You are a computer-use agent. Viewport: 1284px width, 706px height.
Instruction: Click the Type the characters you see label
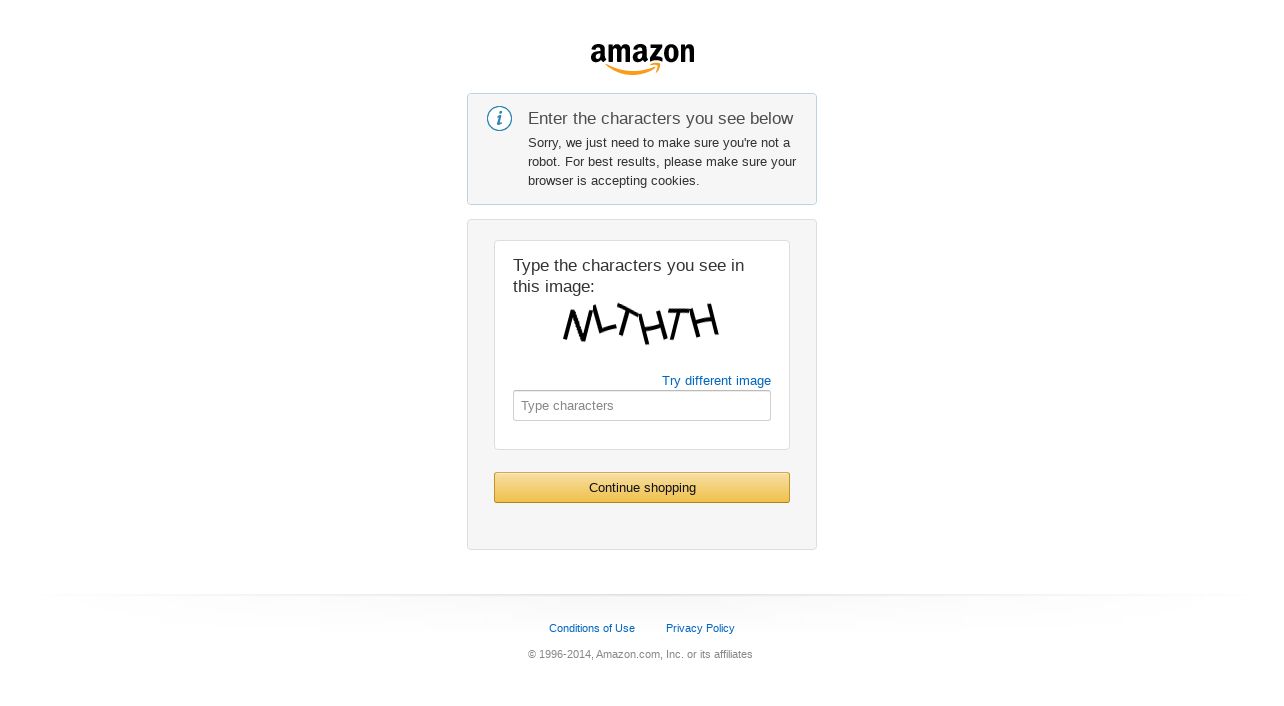(628, 265)
